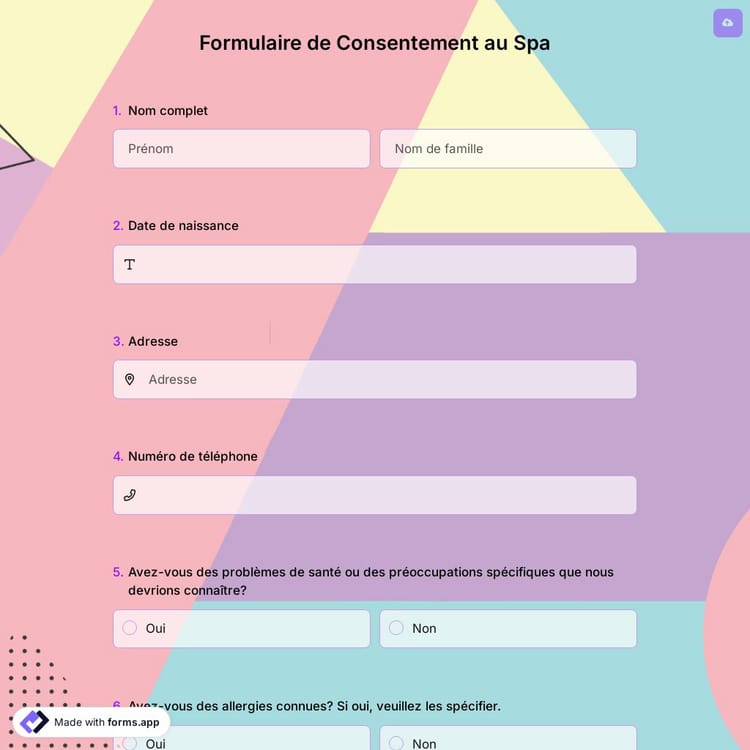
Task: Focus the Prénom input field
Action: tap(241, 149)
